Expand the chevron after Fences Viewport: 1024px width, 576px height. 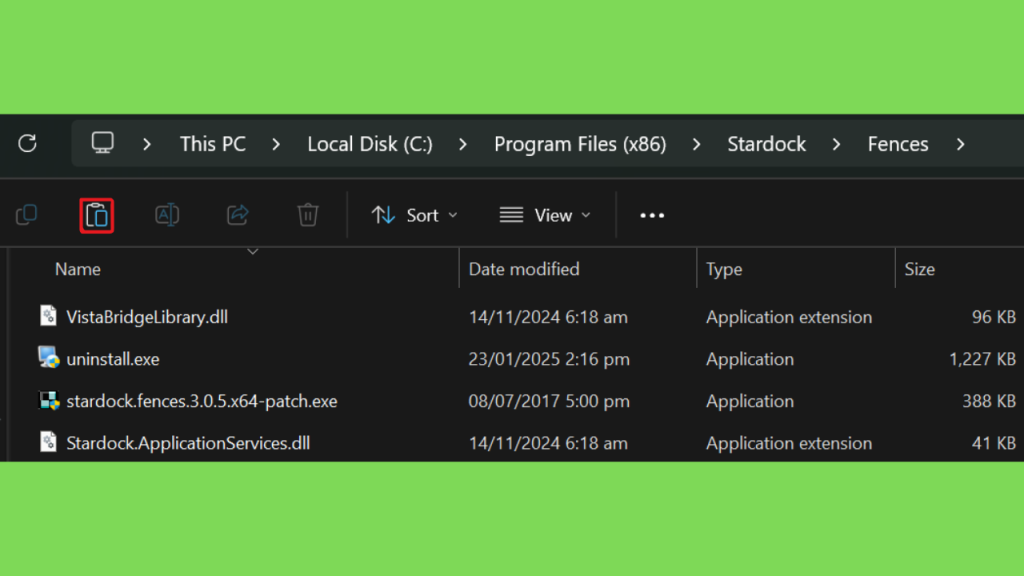(960, 144)
